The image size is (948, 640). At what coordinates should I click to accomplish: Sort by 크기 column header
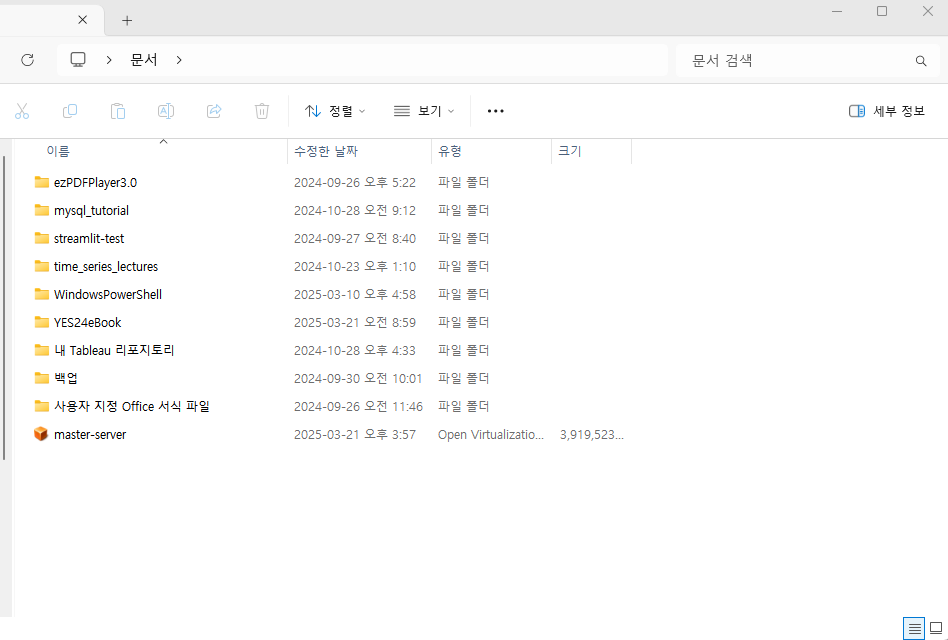point(570,151)
